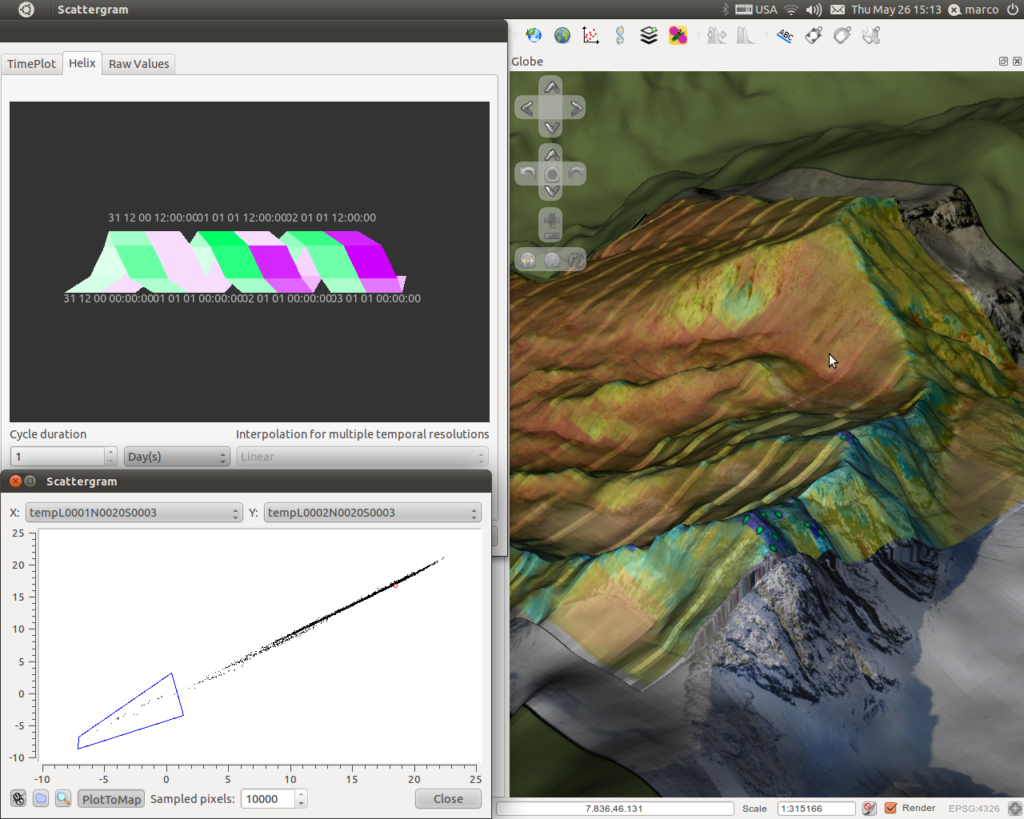Click the Close button in Scattergram
Viewport: 1024px width, 819px height.
448,799
